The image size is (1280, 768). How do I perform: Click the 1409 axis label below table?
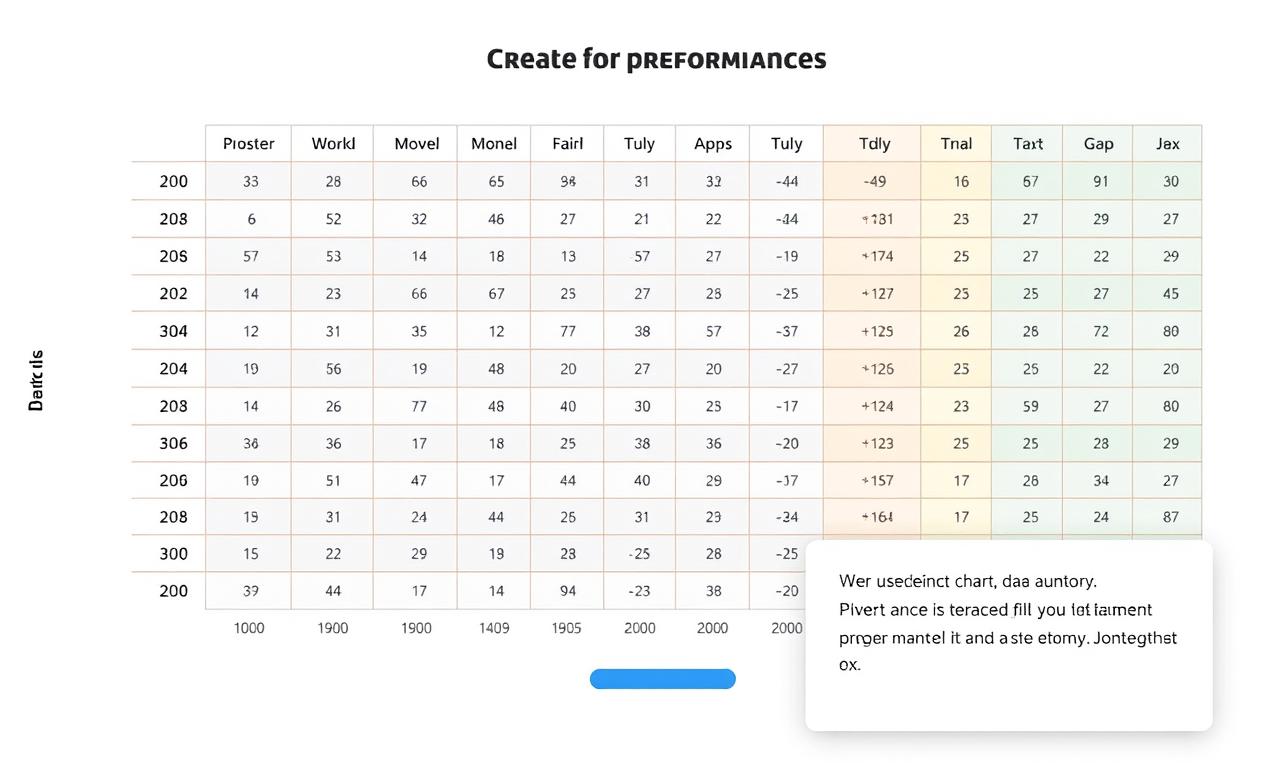494,628
